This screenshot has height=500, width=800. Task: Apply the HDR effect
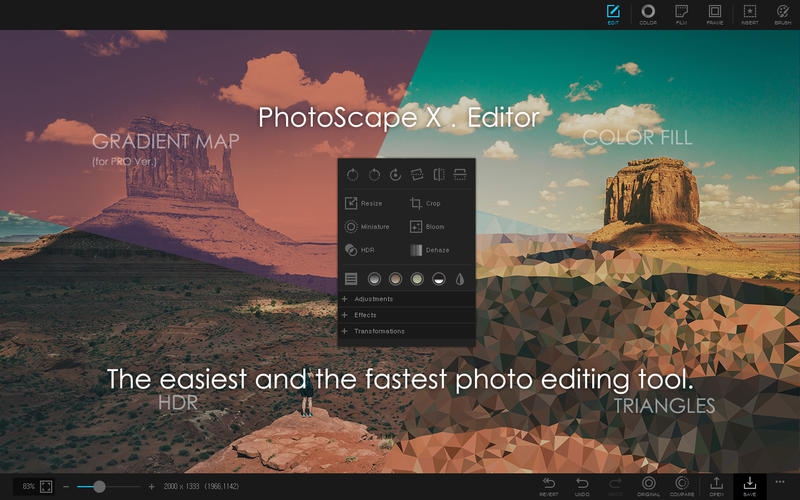coord(360,250)
